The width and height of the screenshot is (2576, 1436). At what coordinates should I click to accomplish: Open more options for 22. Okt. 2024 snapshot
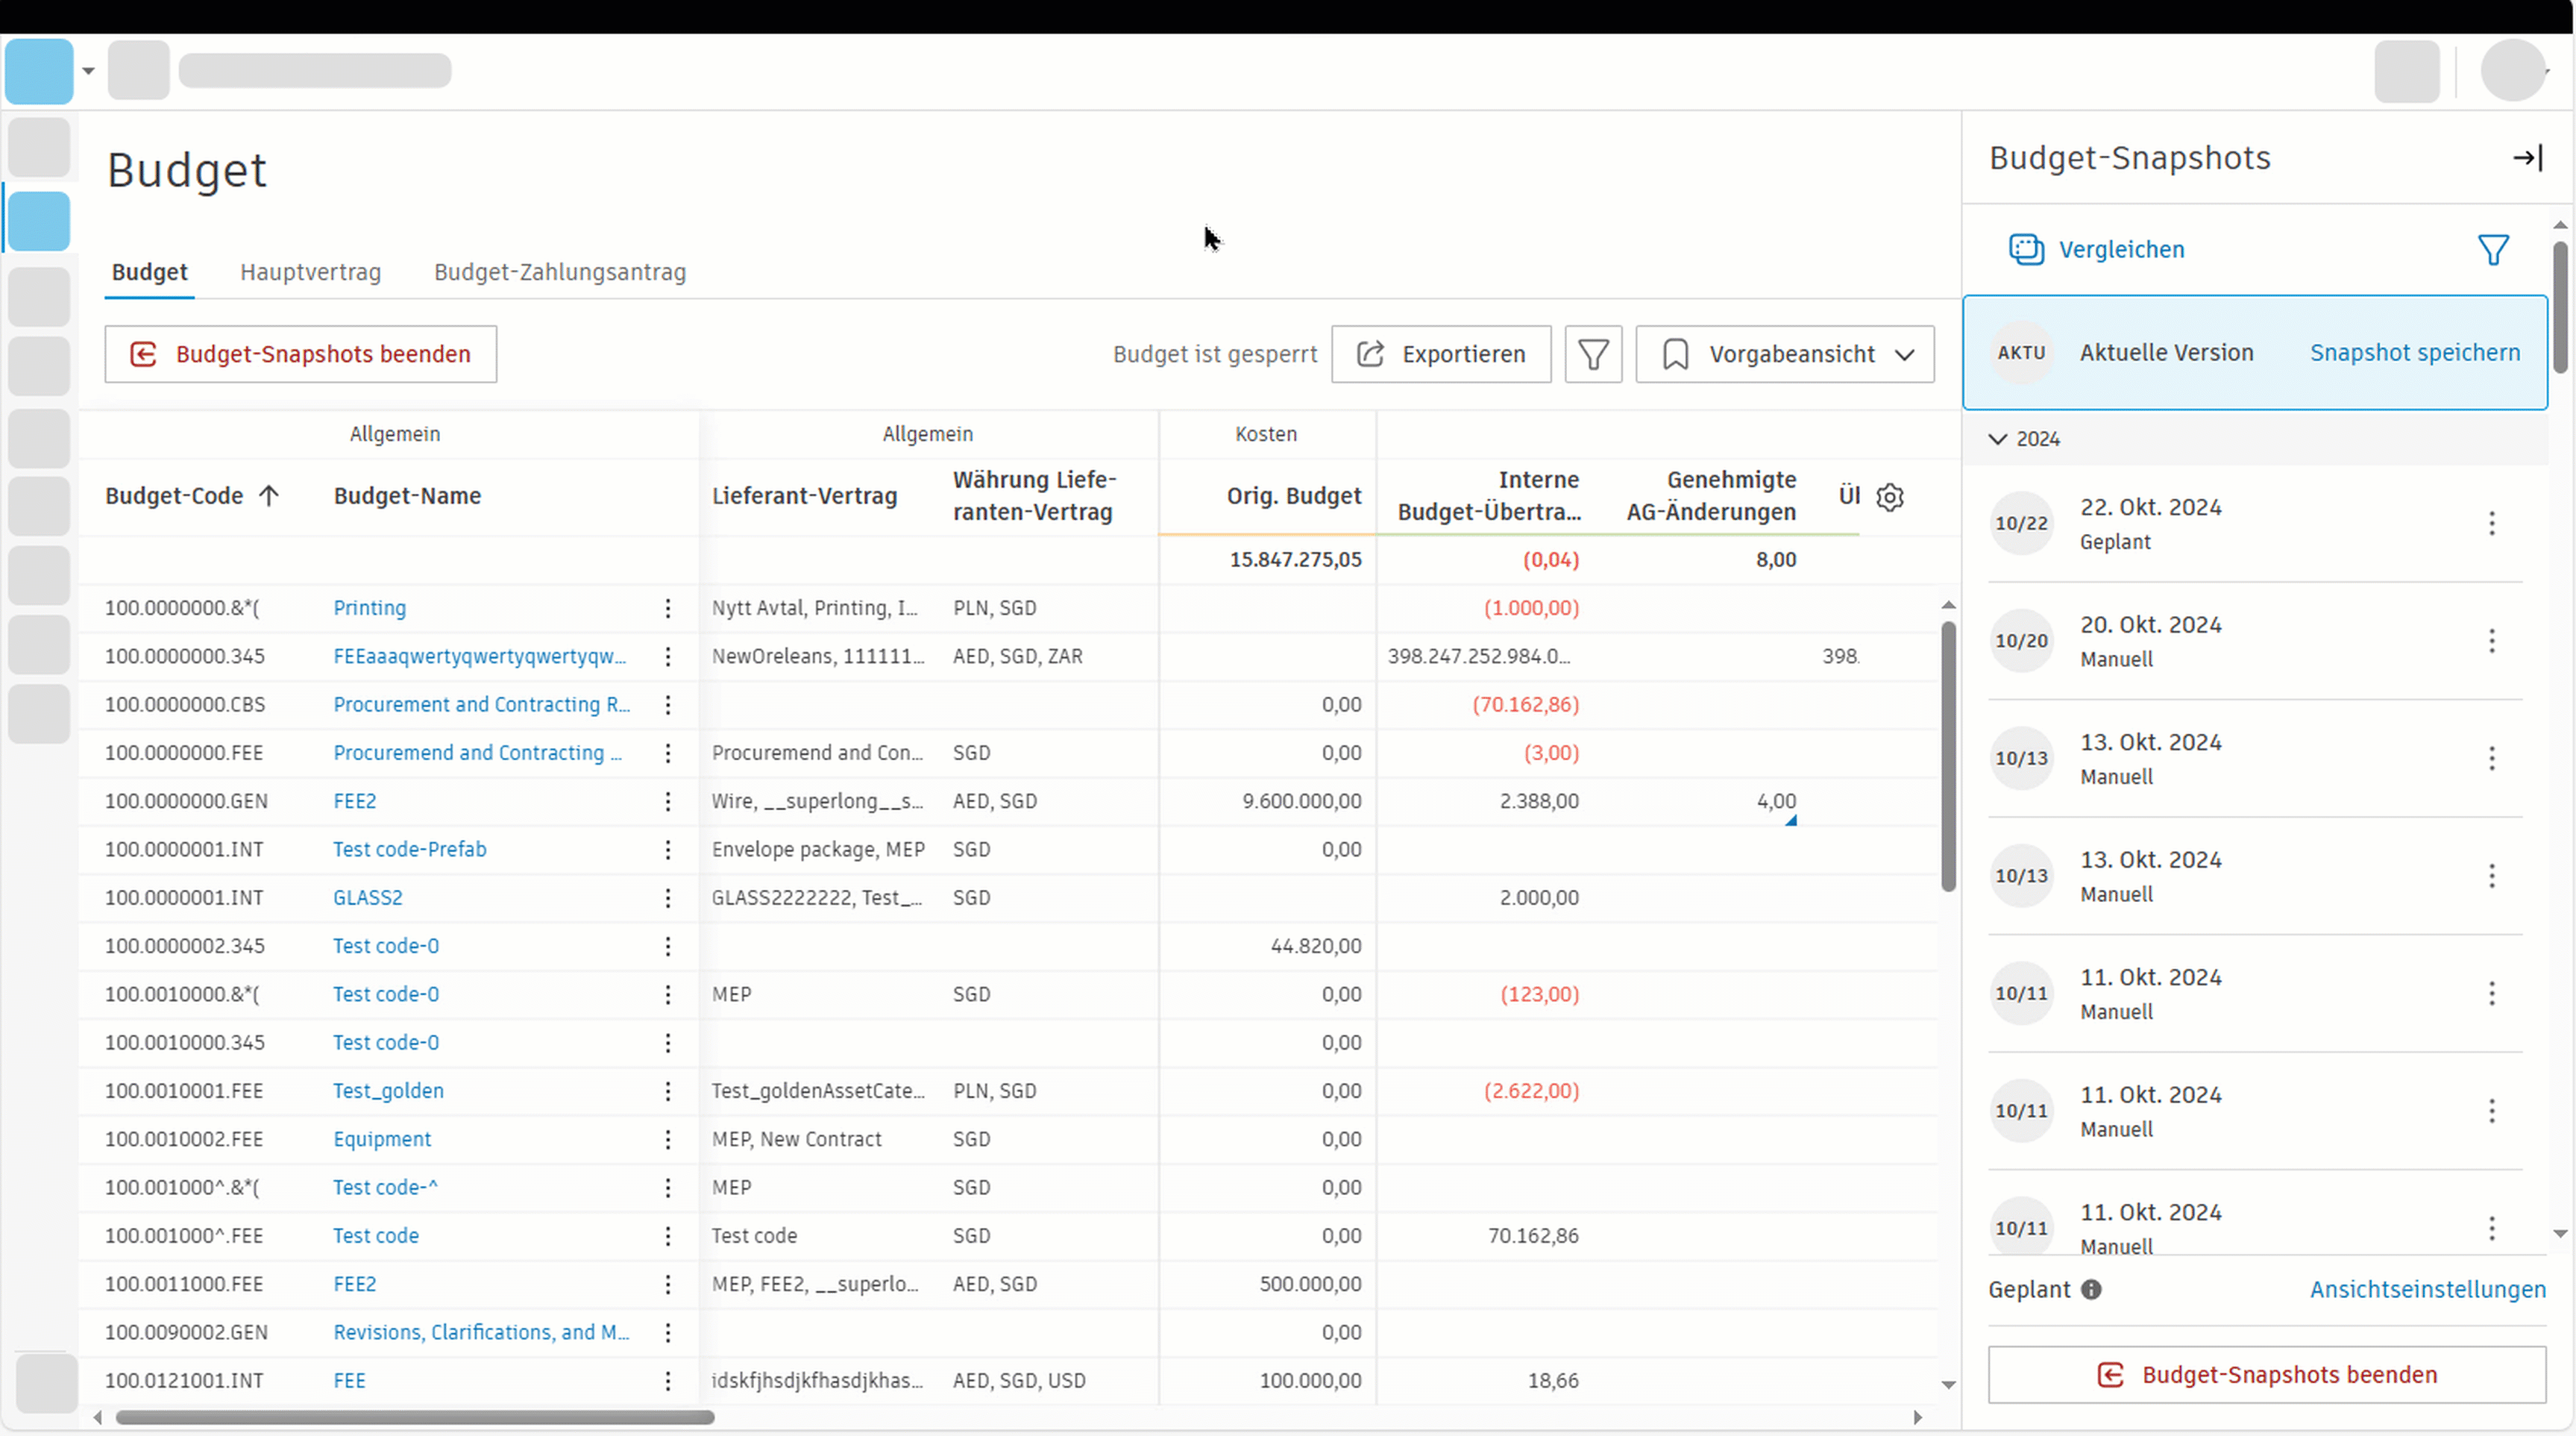tap(2491, 523)
